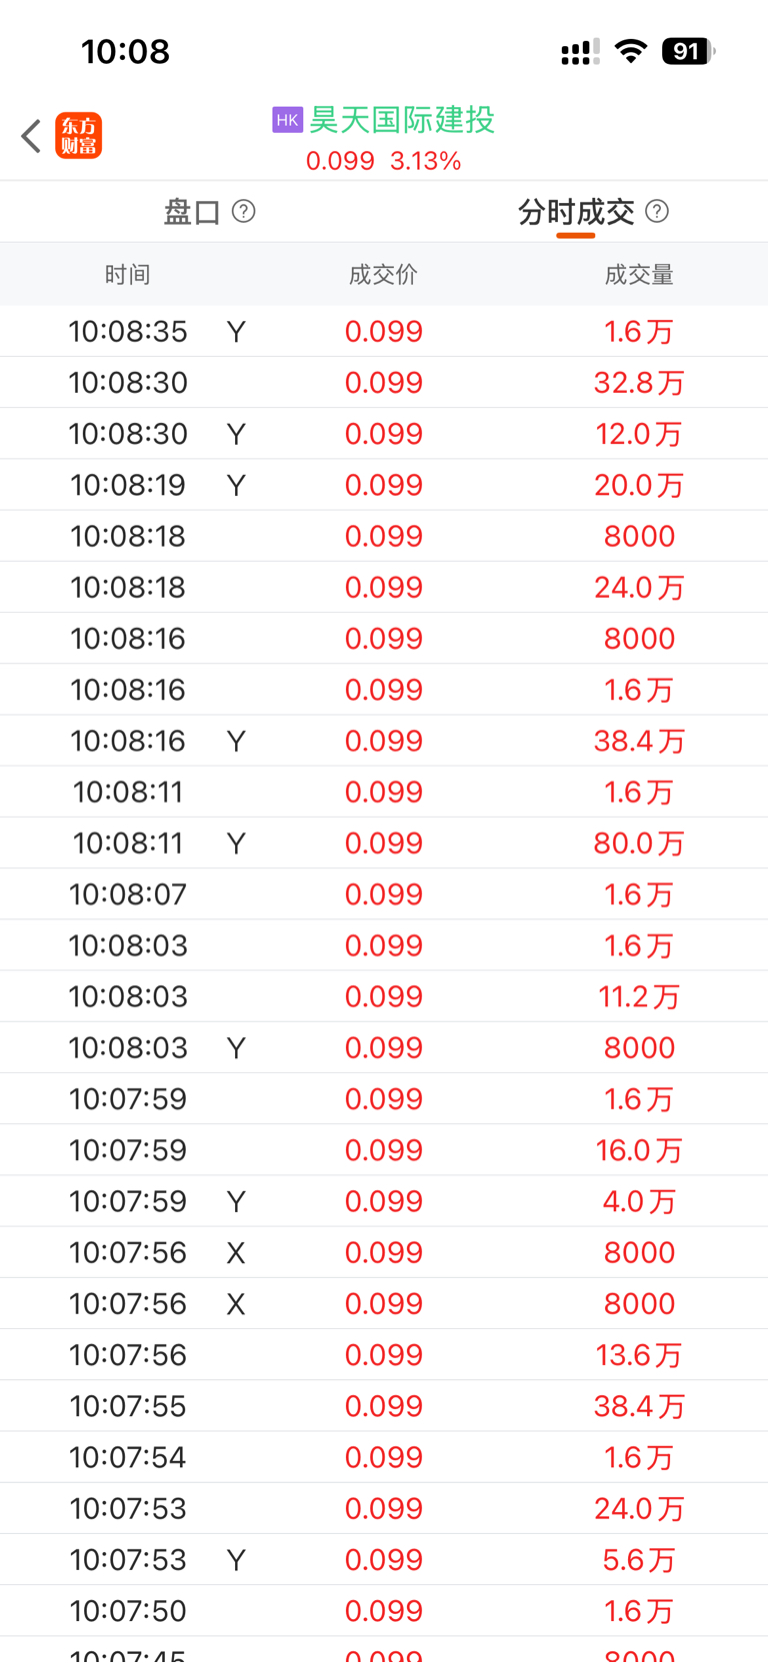This screenshot has width=768, height=1663.
Task: Open the 昊天国际建投 stock title
Action: [401, 120]
